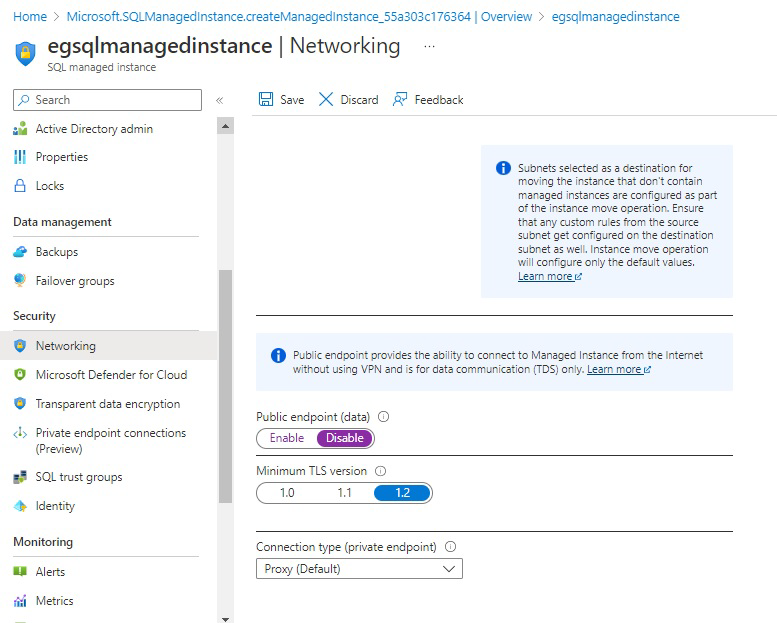Open createManagedInstance Overview breadcrumb
Screen dimensions: 777x623
[299, 16]
